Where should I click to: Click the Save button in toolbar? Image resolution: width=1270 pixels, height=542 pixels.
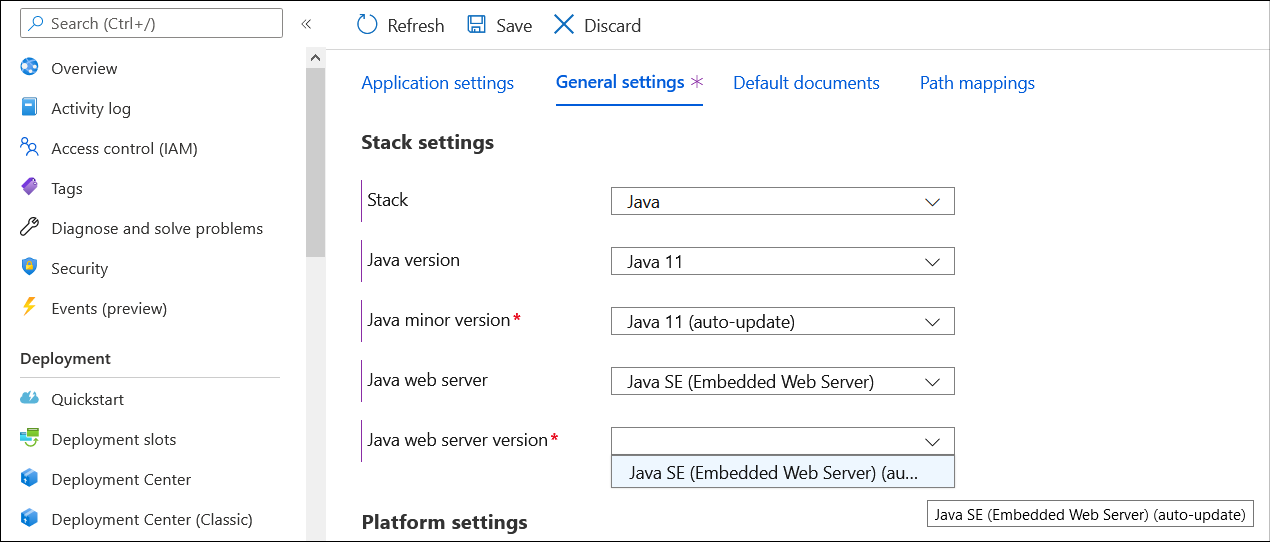[500, 25]
